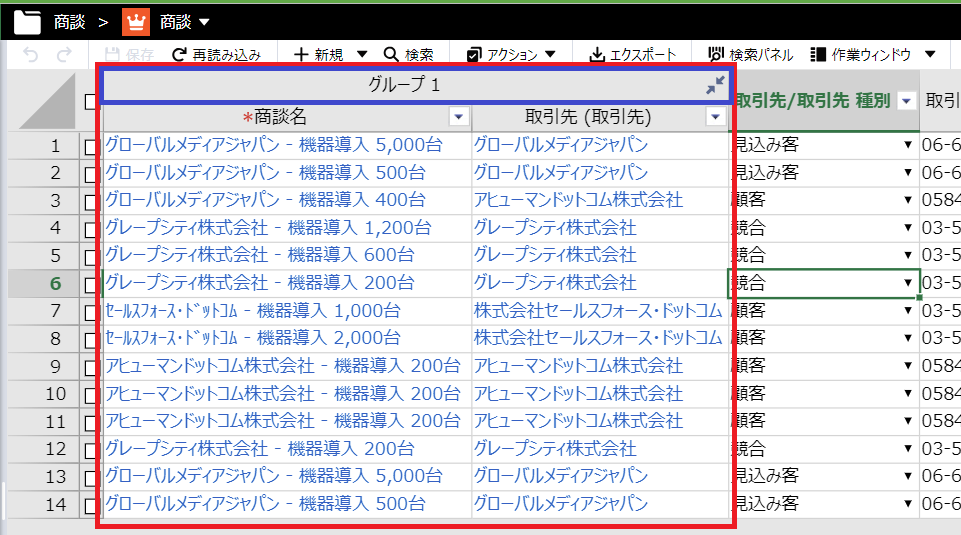Go to the 商談 folder breadcrumb
The width and height of the screenshot is (961, 535).
[69, 22]
